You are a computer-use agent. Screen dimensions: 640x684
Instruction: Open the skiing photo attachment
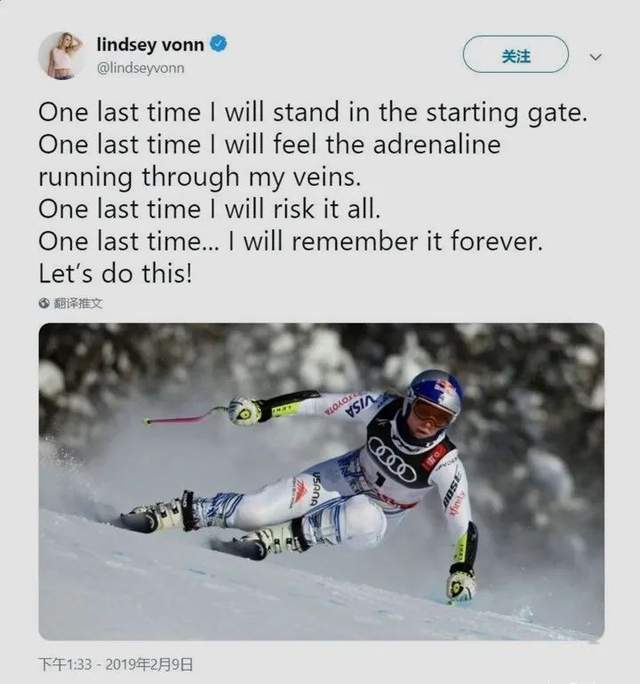pyautogui.click(x=322, y=482)
